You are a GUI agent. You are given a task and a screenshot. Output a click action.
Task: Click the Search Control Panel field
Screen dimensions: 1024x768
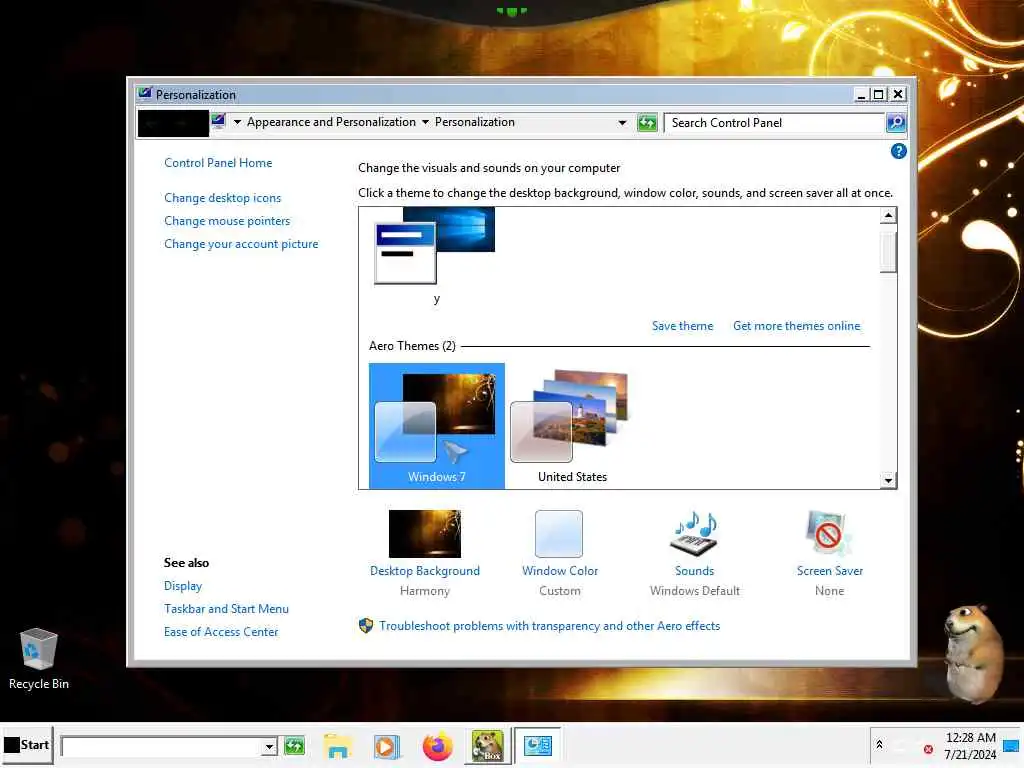click(x=775, y=123)
